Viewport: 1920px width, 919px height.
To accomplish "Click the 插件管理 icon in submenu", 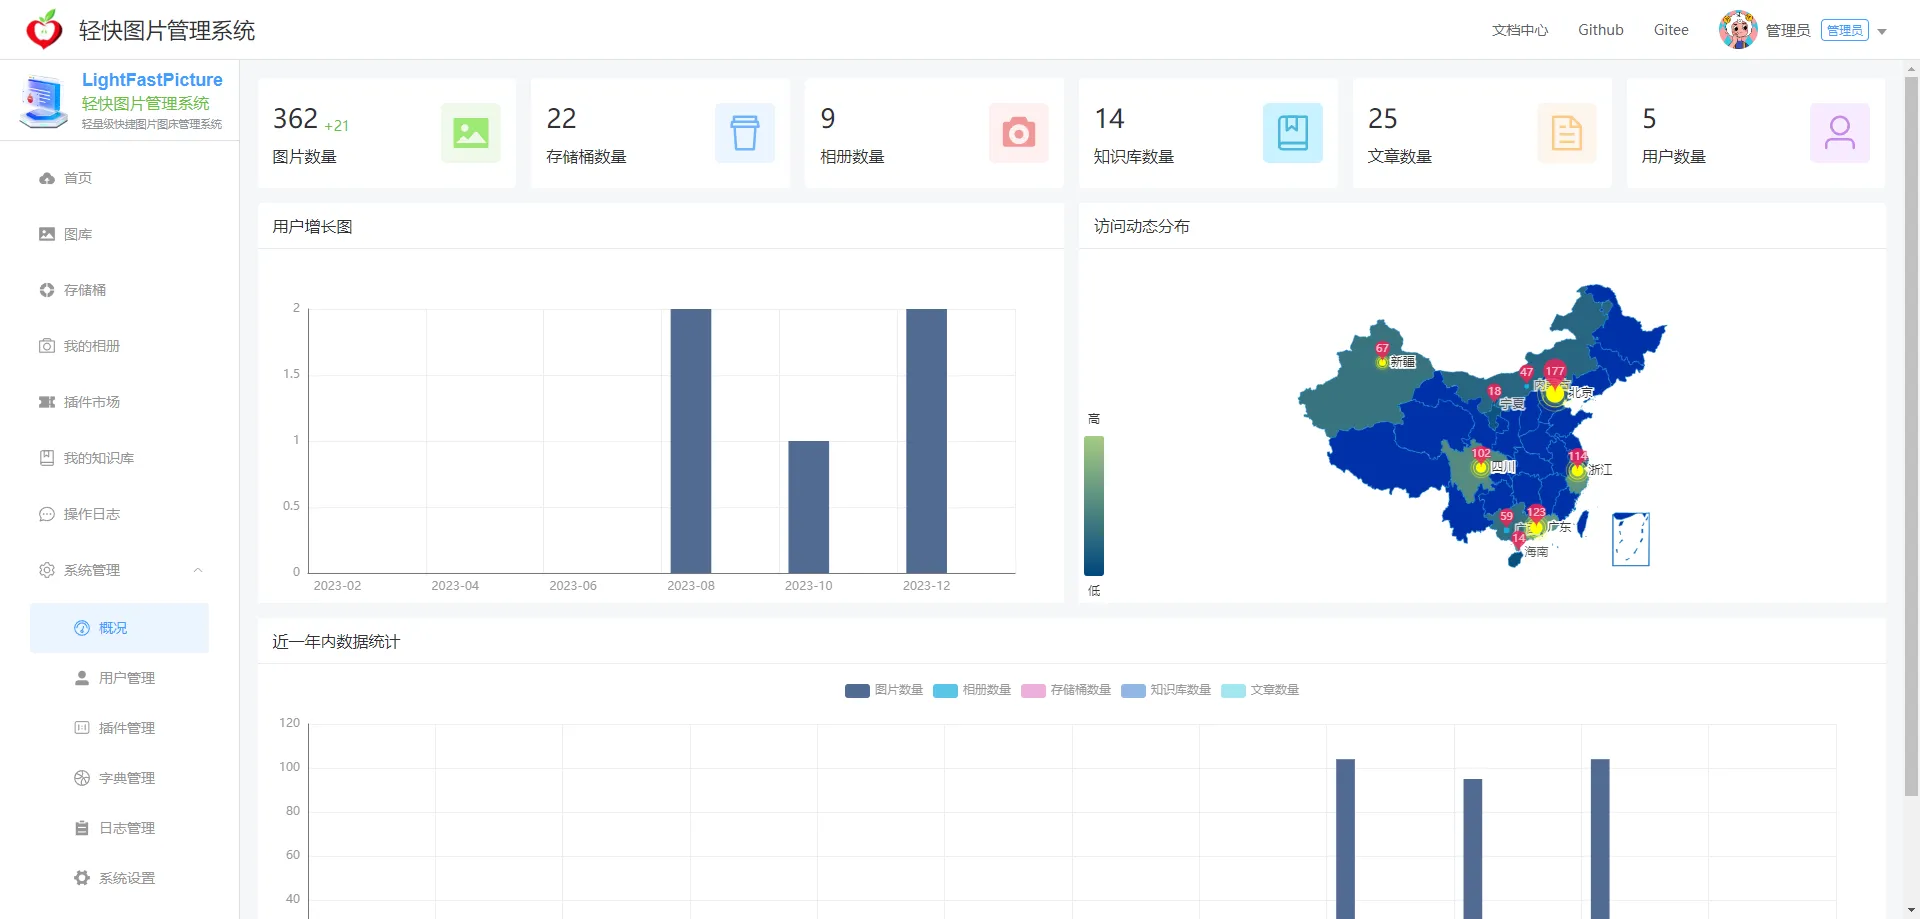I will coord(82,728).
